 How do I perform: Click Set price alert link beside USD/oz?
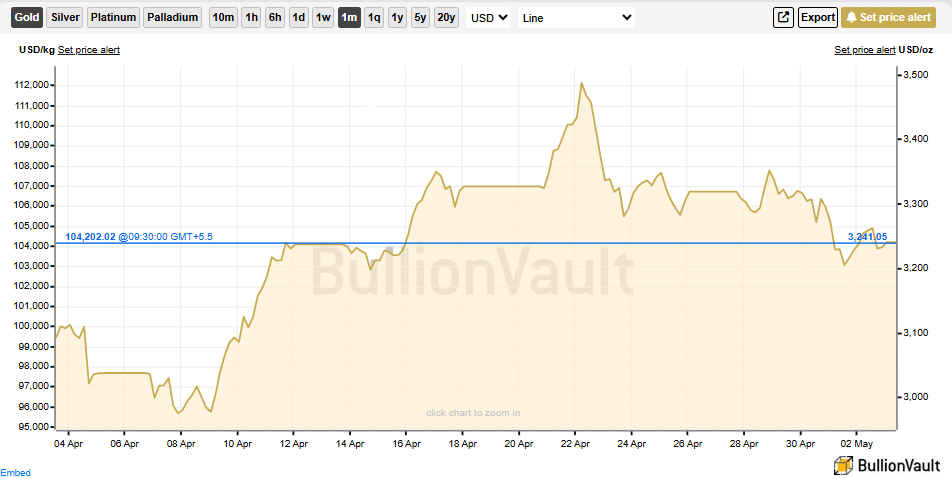click(x=865, y=50)
